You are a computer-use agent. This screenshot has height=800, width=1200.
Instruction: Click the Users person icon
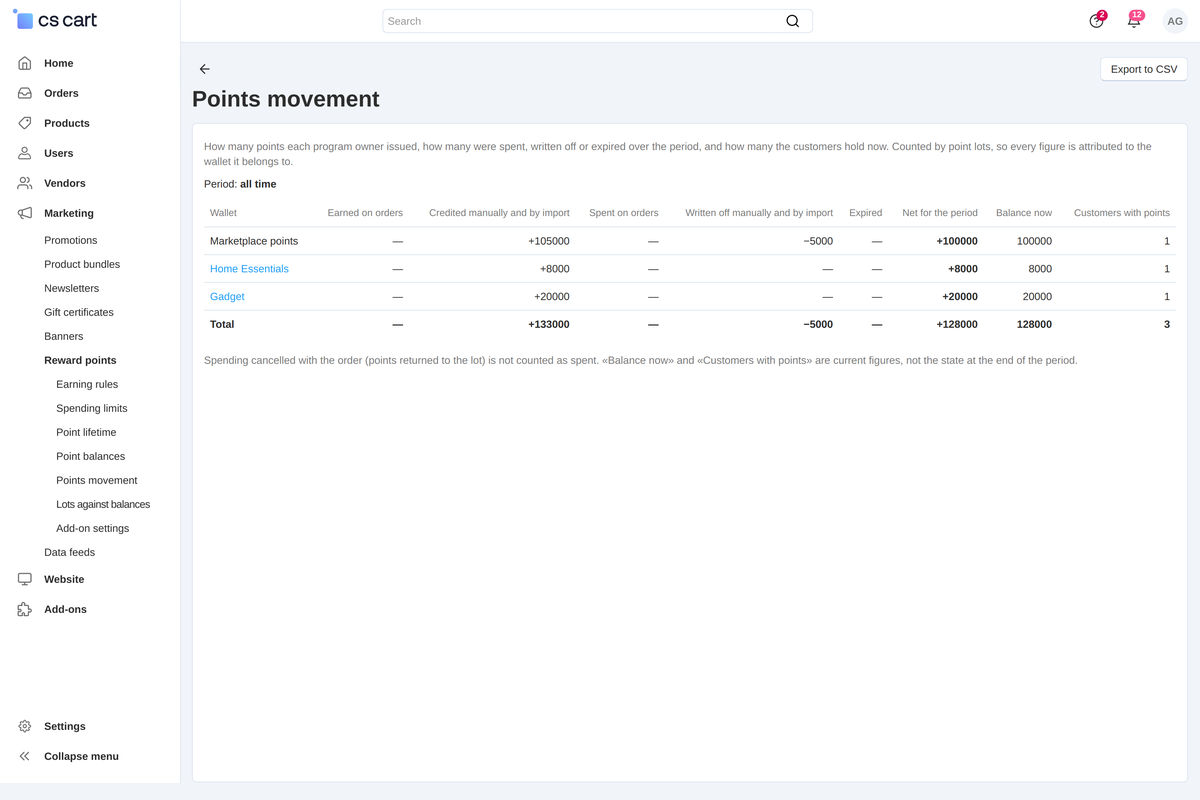25,153
